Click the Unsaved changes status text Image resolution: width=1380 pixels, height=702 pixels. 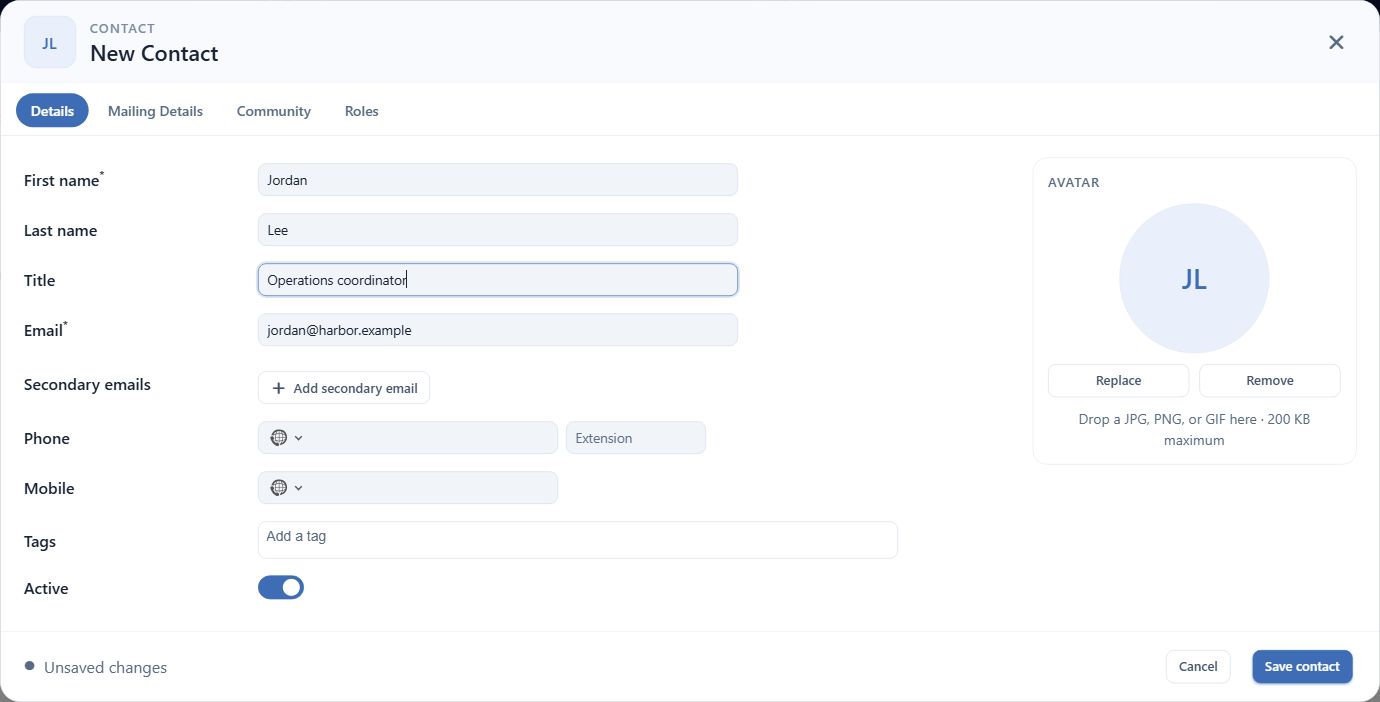(105, 668)
